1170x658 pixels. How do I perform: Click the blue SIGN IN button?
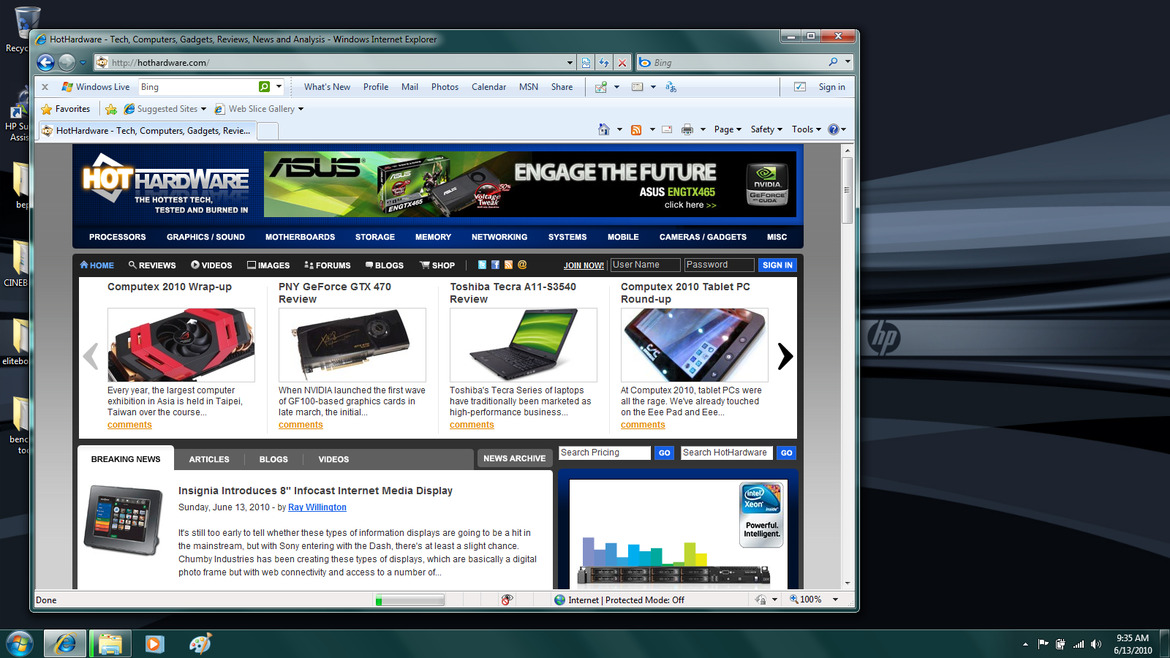(x=777, y=265)
